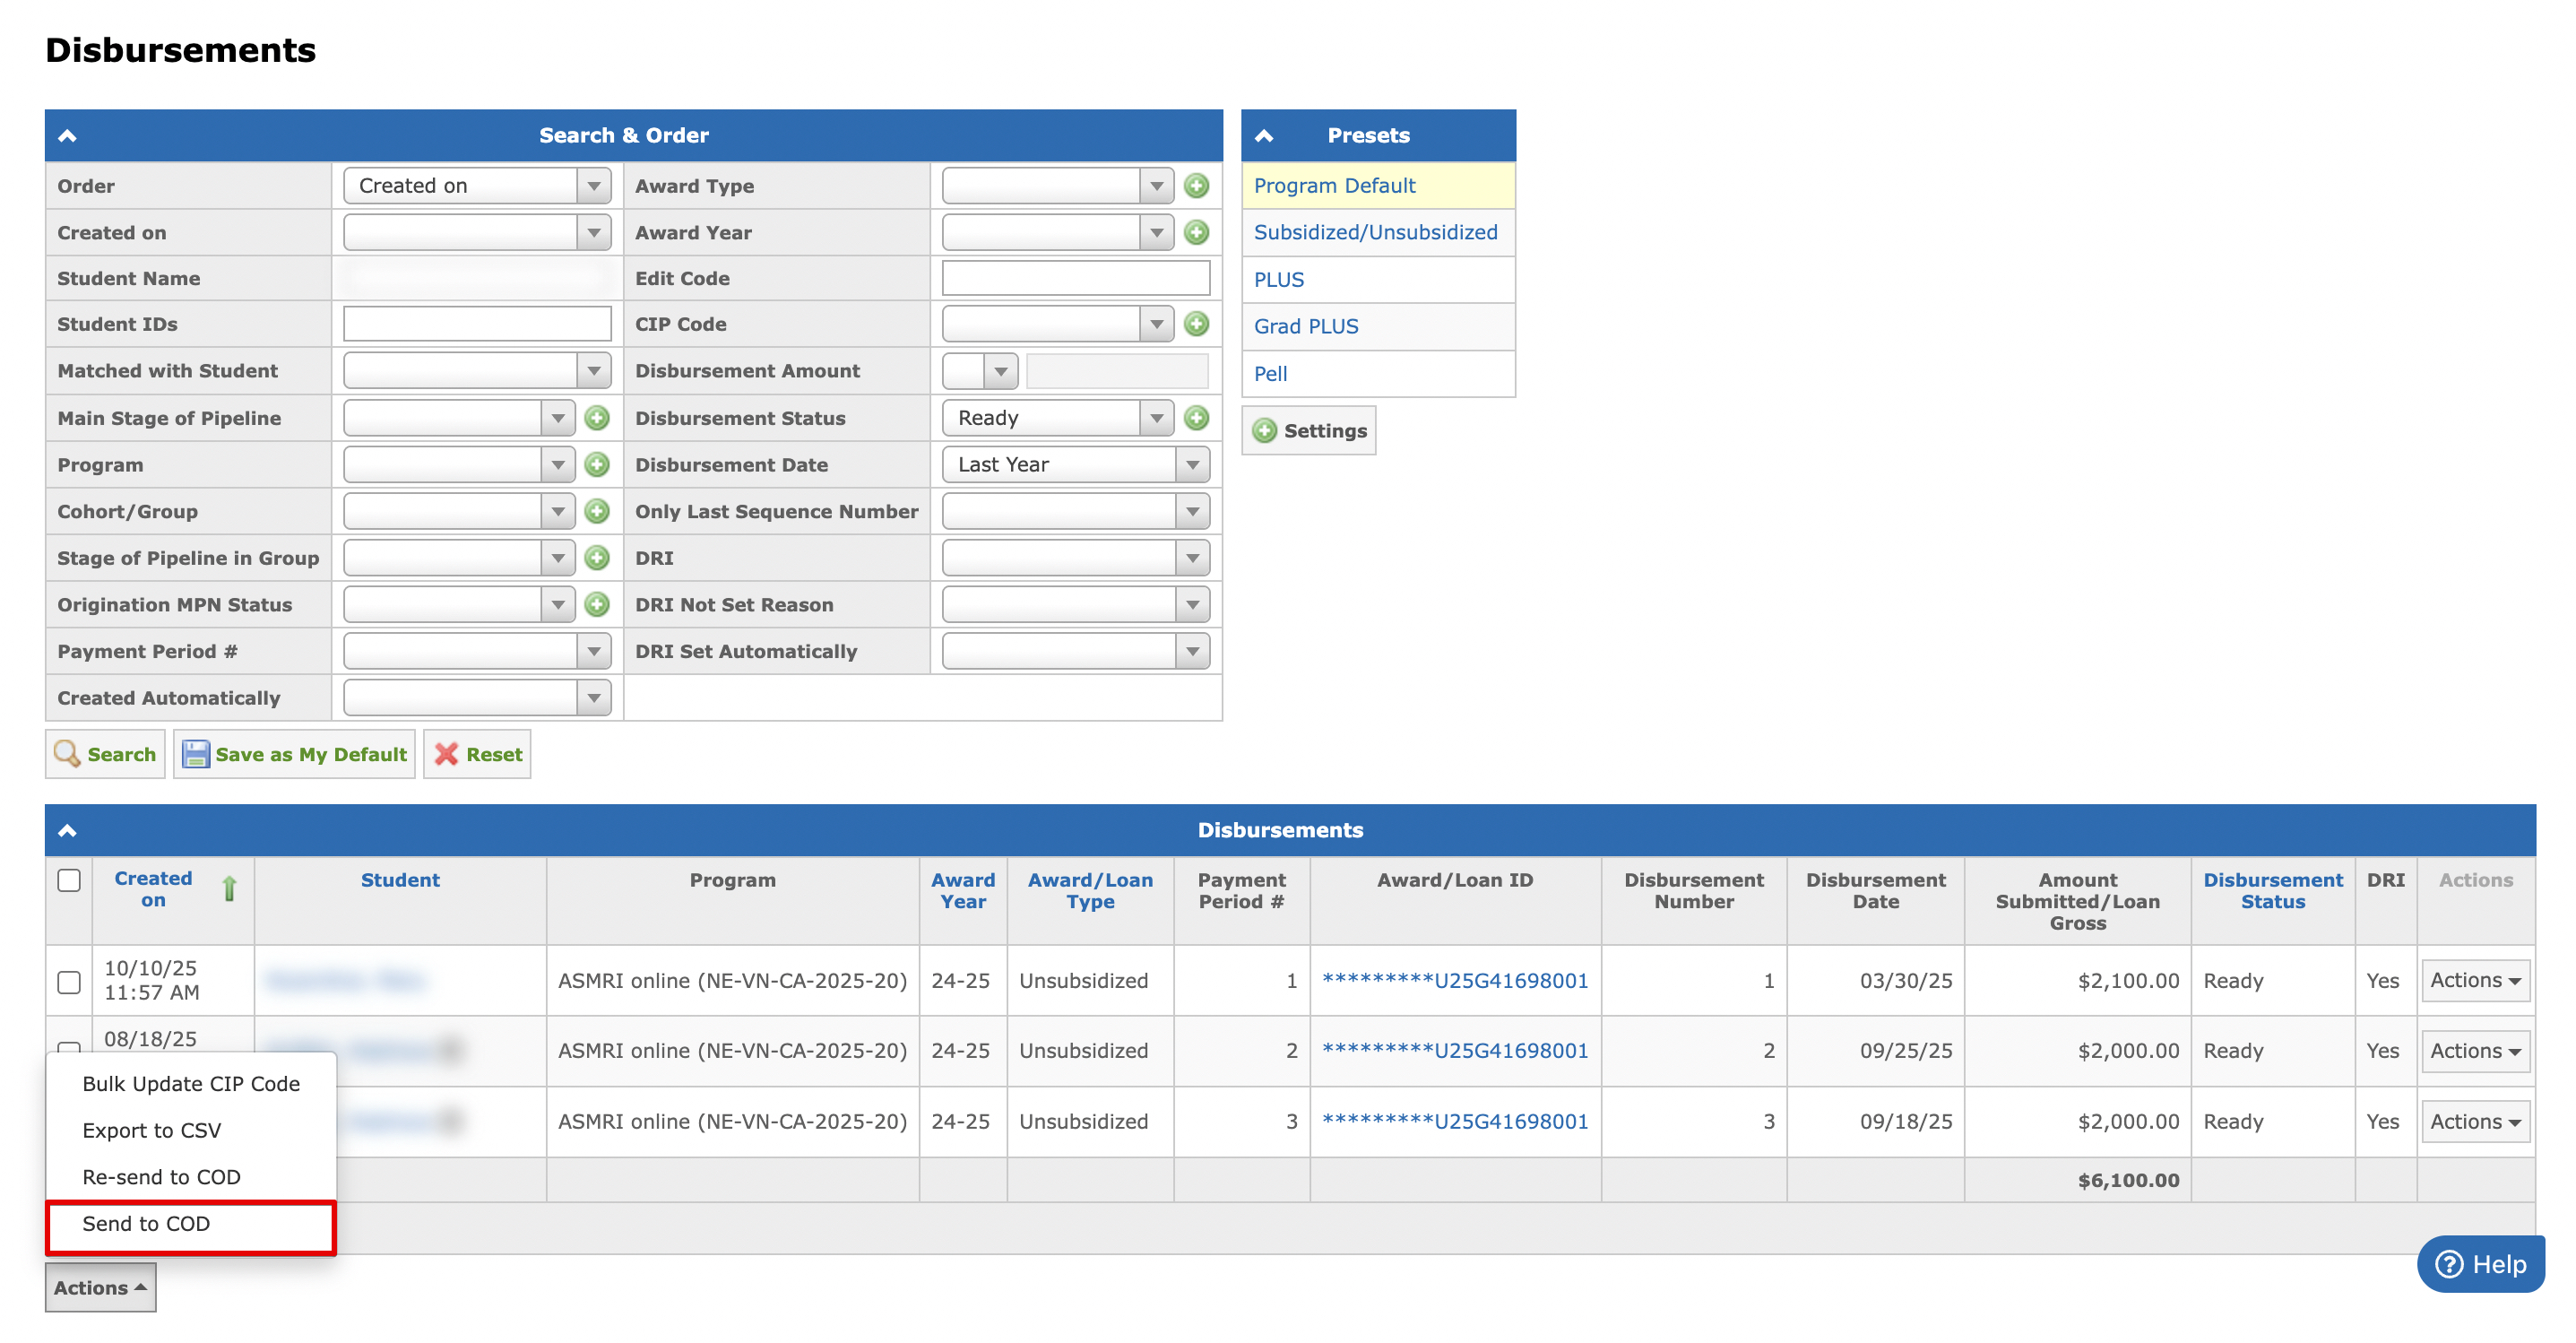Collapse the Search & Order panel
The height and width of the screenshot is (1343, 2576).
(x=68, y=136)
